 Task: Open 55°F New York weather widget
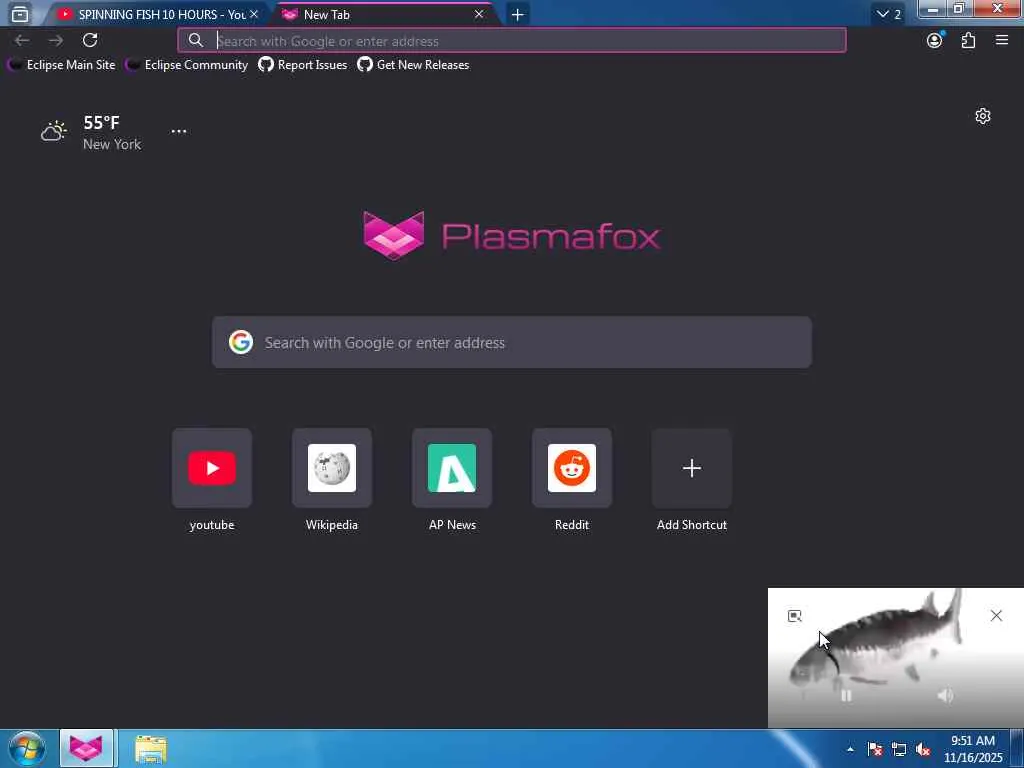[x=91, y=133]
